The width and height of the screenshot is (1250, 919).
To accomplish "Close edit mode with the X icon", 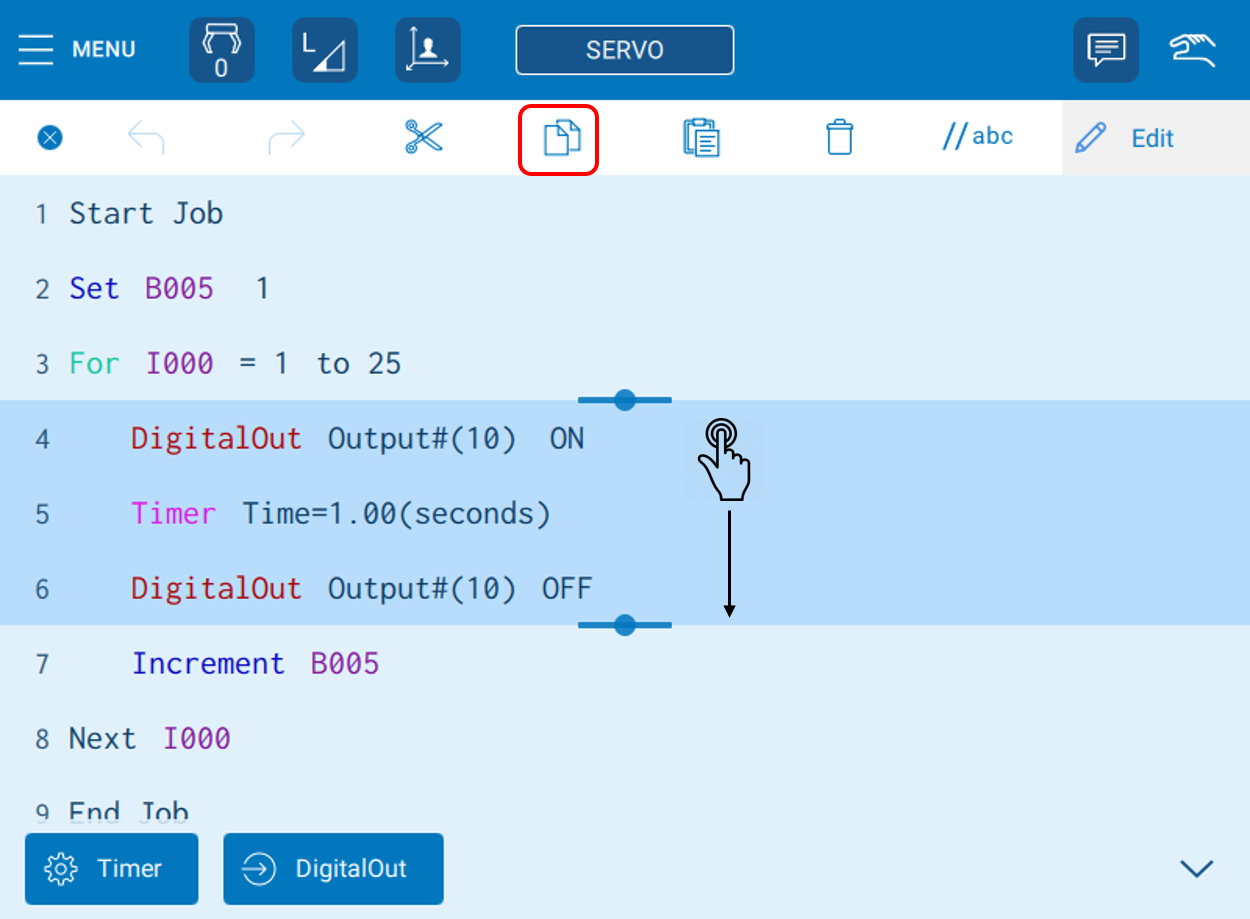I will pyautogui.click(x=50, y=138).
